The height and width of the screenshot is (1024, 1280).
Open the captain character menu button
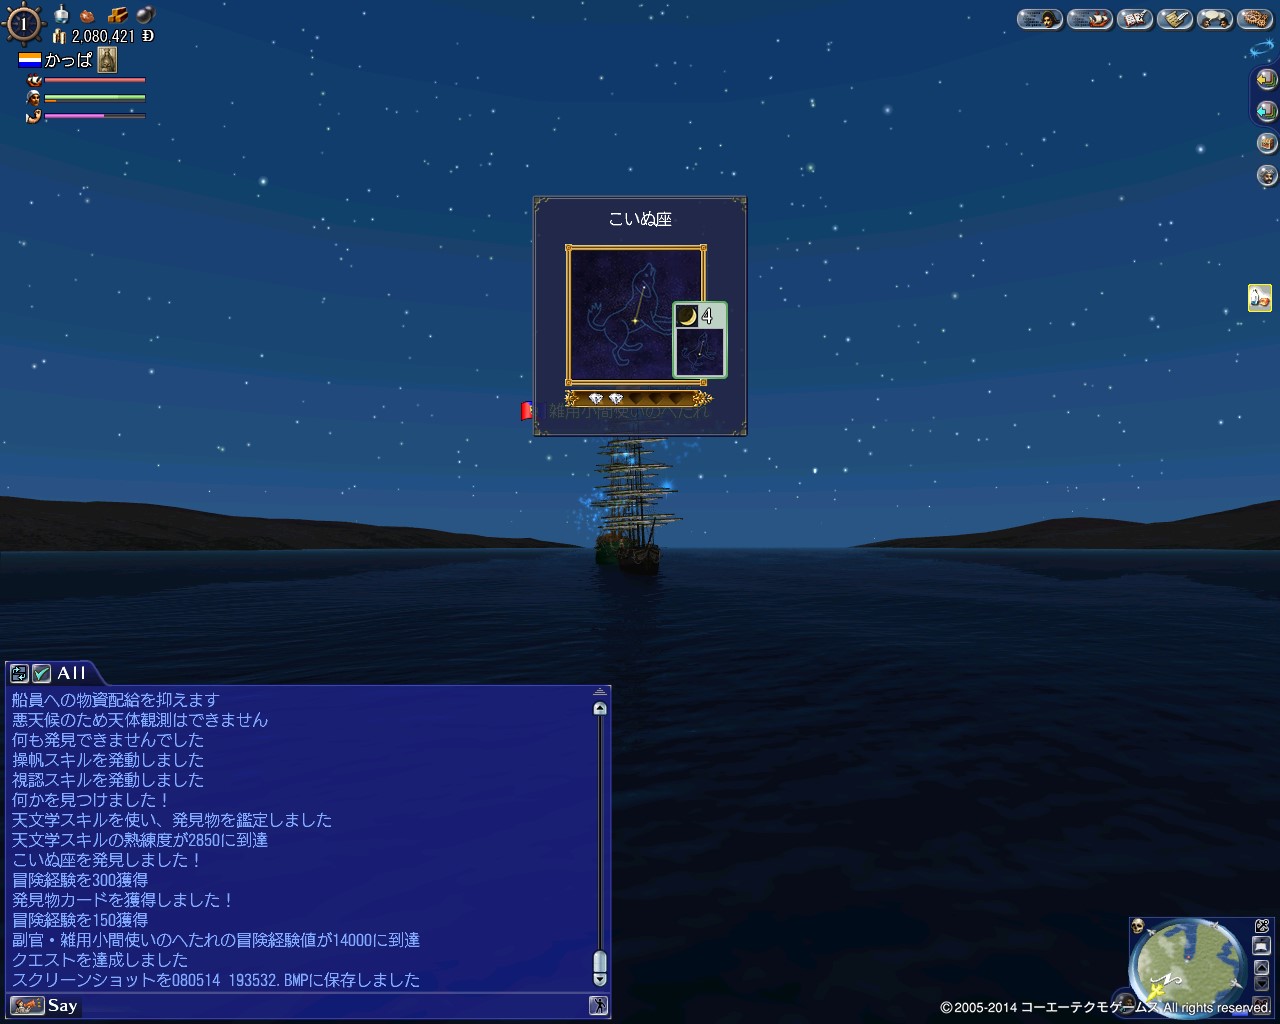coord(1040,18)
